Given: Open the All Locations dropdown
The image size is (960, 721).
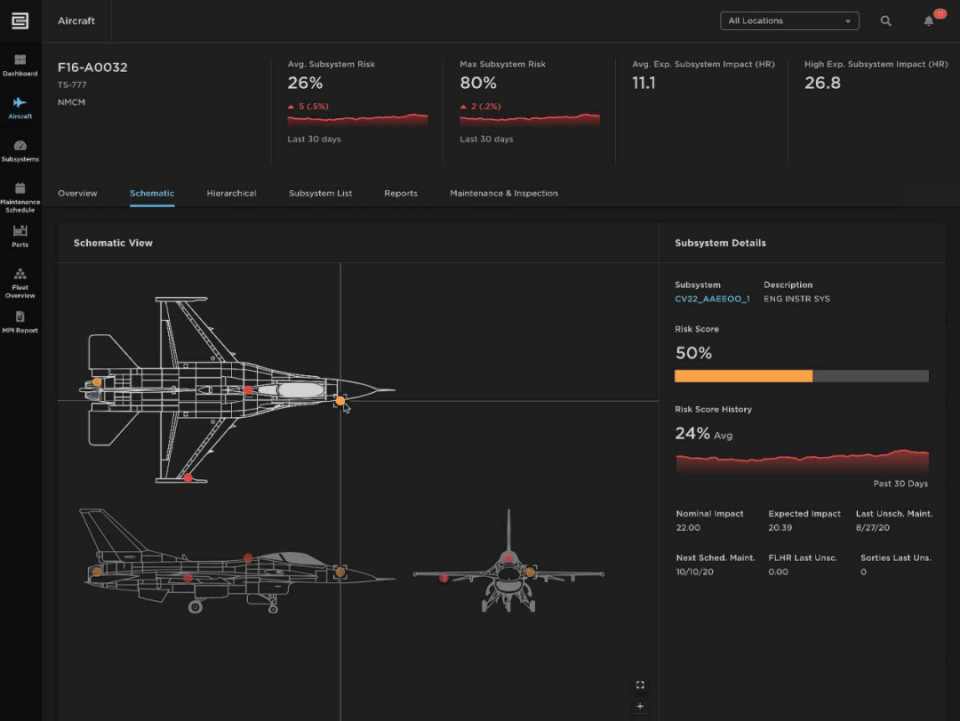Looking at the screenshot, I should (x=789, y=21).
